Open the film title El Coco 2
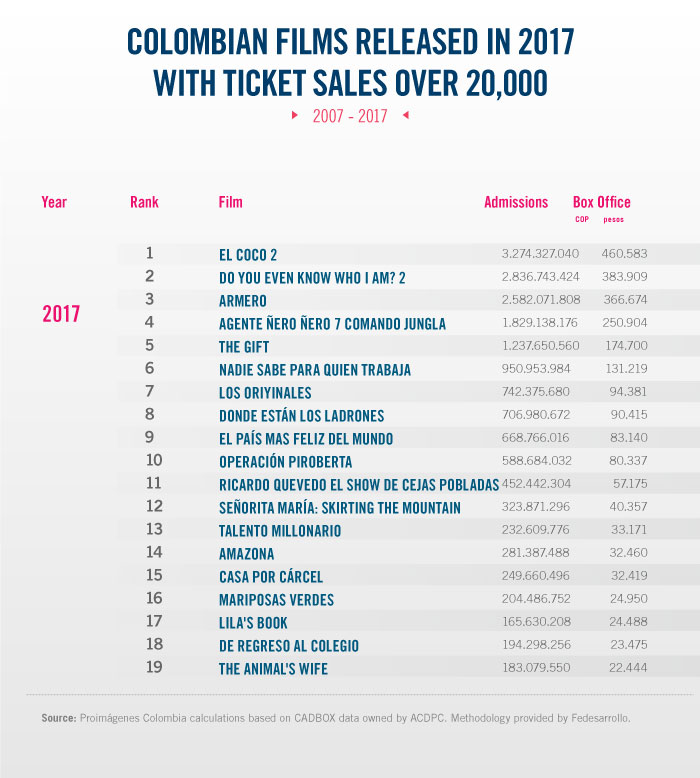The width and height of the screenshot is (700, 778). click(248, 255)
